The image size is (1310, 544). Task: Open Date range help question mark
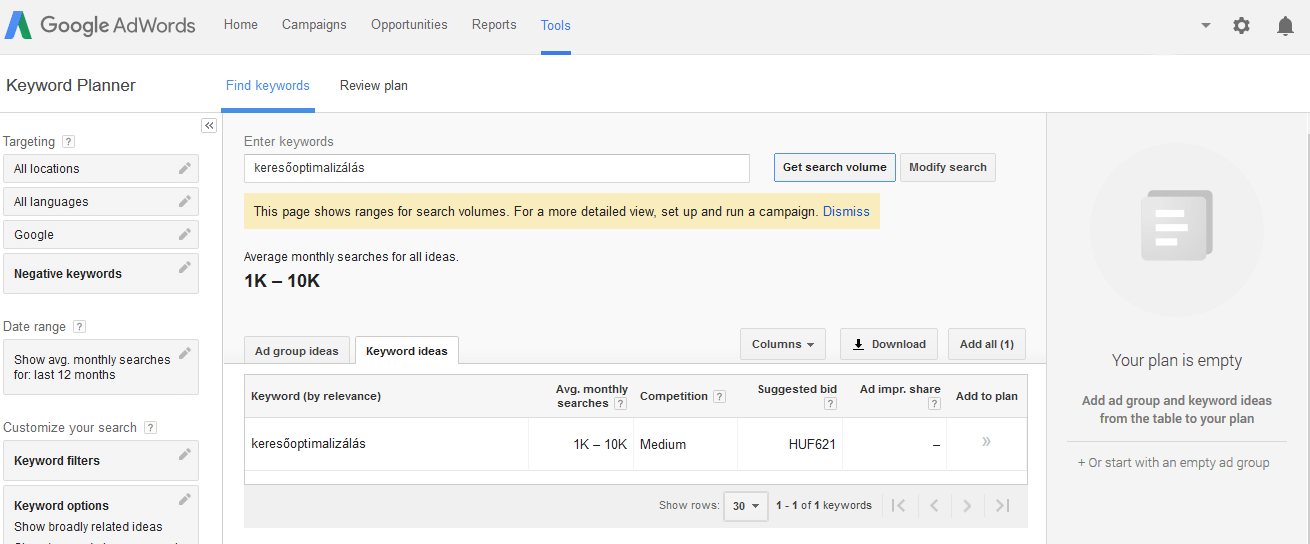[x=79, y=327]
